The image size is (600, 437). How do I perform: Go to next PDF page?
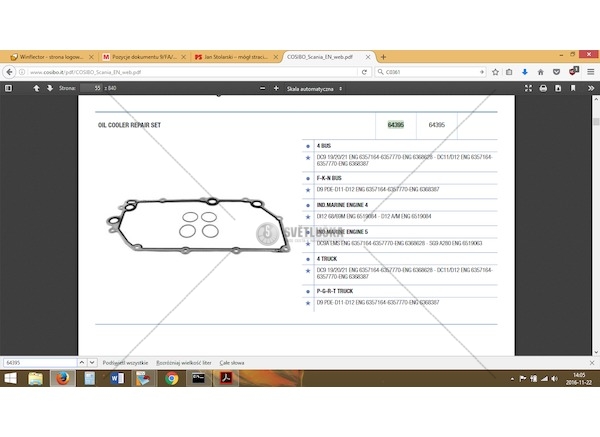(48, 88)
